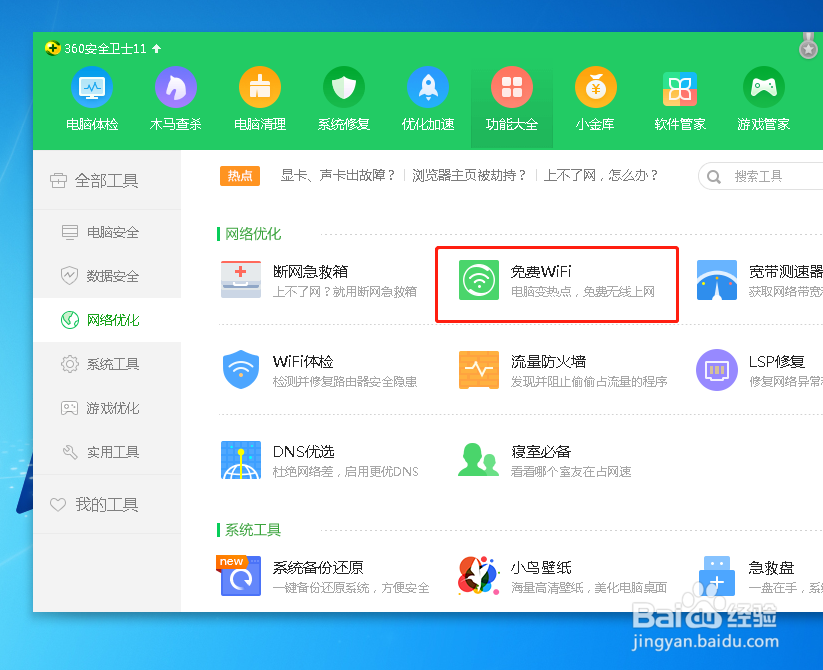The height and width of the screenshot is (670, 823).
Task: Open 软件管家 colorful icon
Action: [680, 88]
